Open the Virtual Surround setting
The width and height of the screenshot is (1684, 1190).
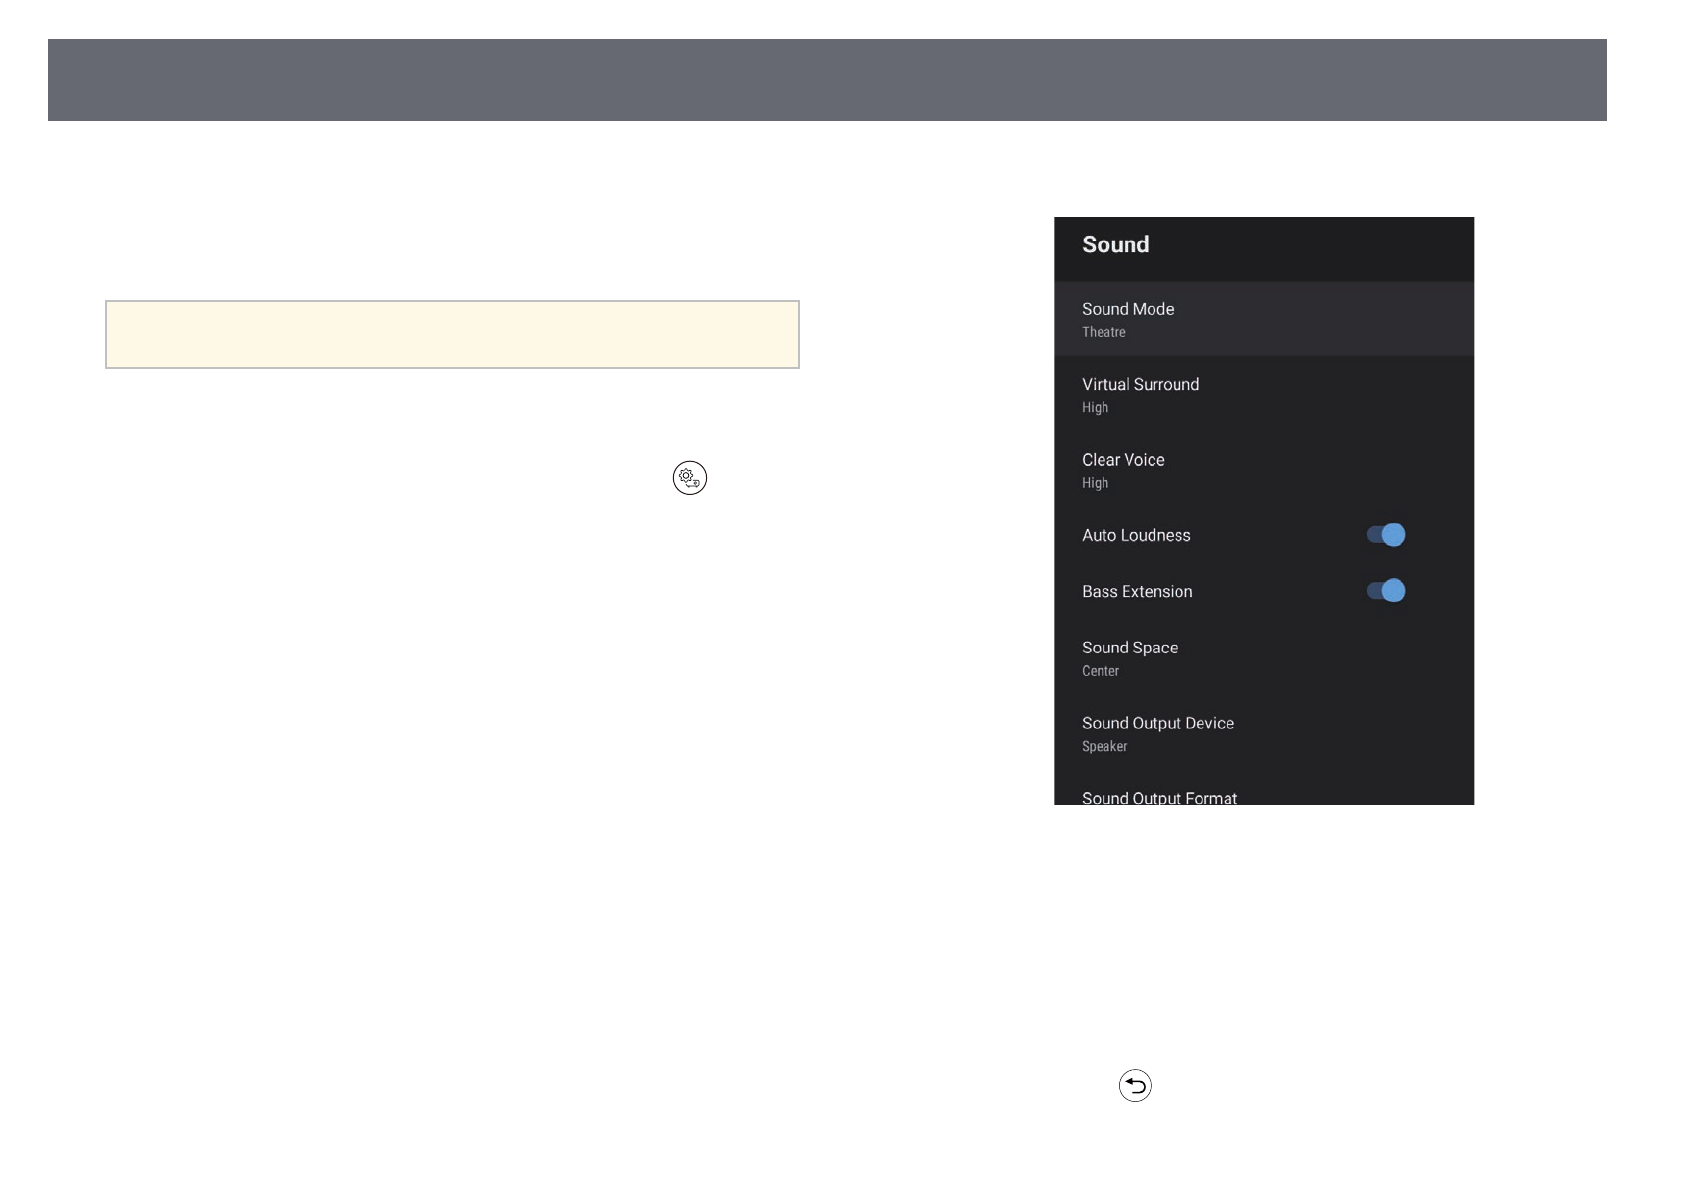point(1140,385)
